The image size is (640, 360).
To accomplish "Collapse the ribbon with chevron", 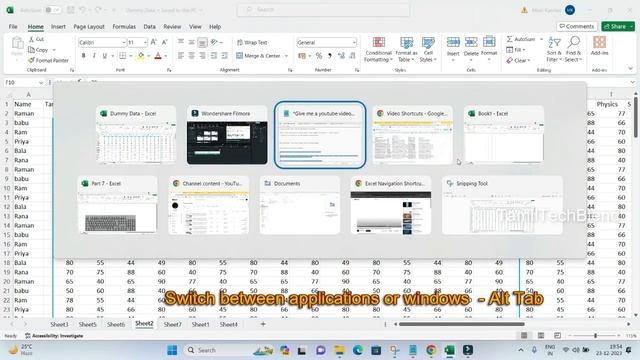I will click(x=631, y=69).
